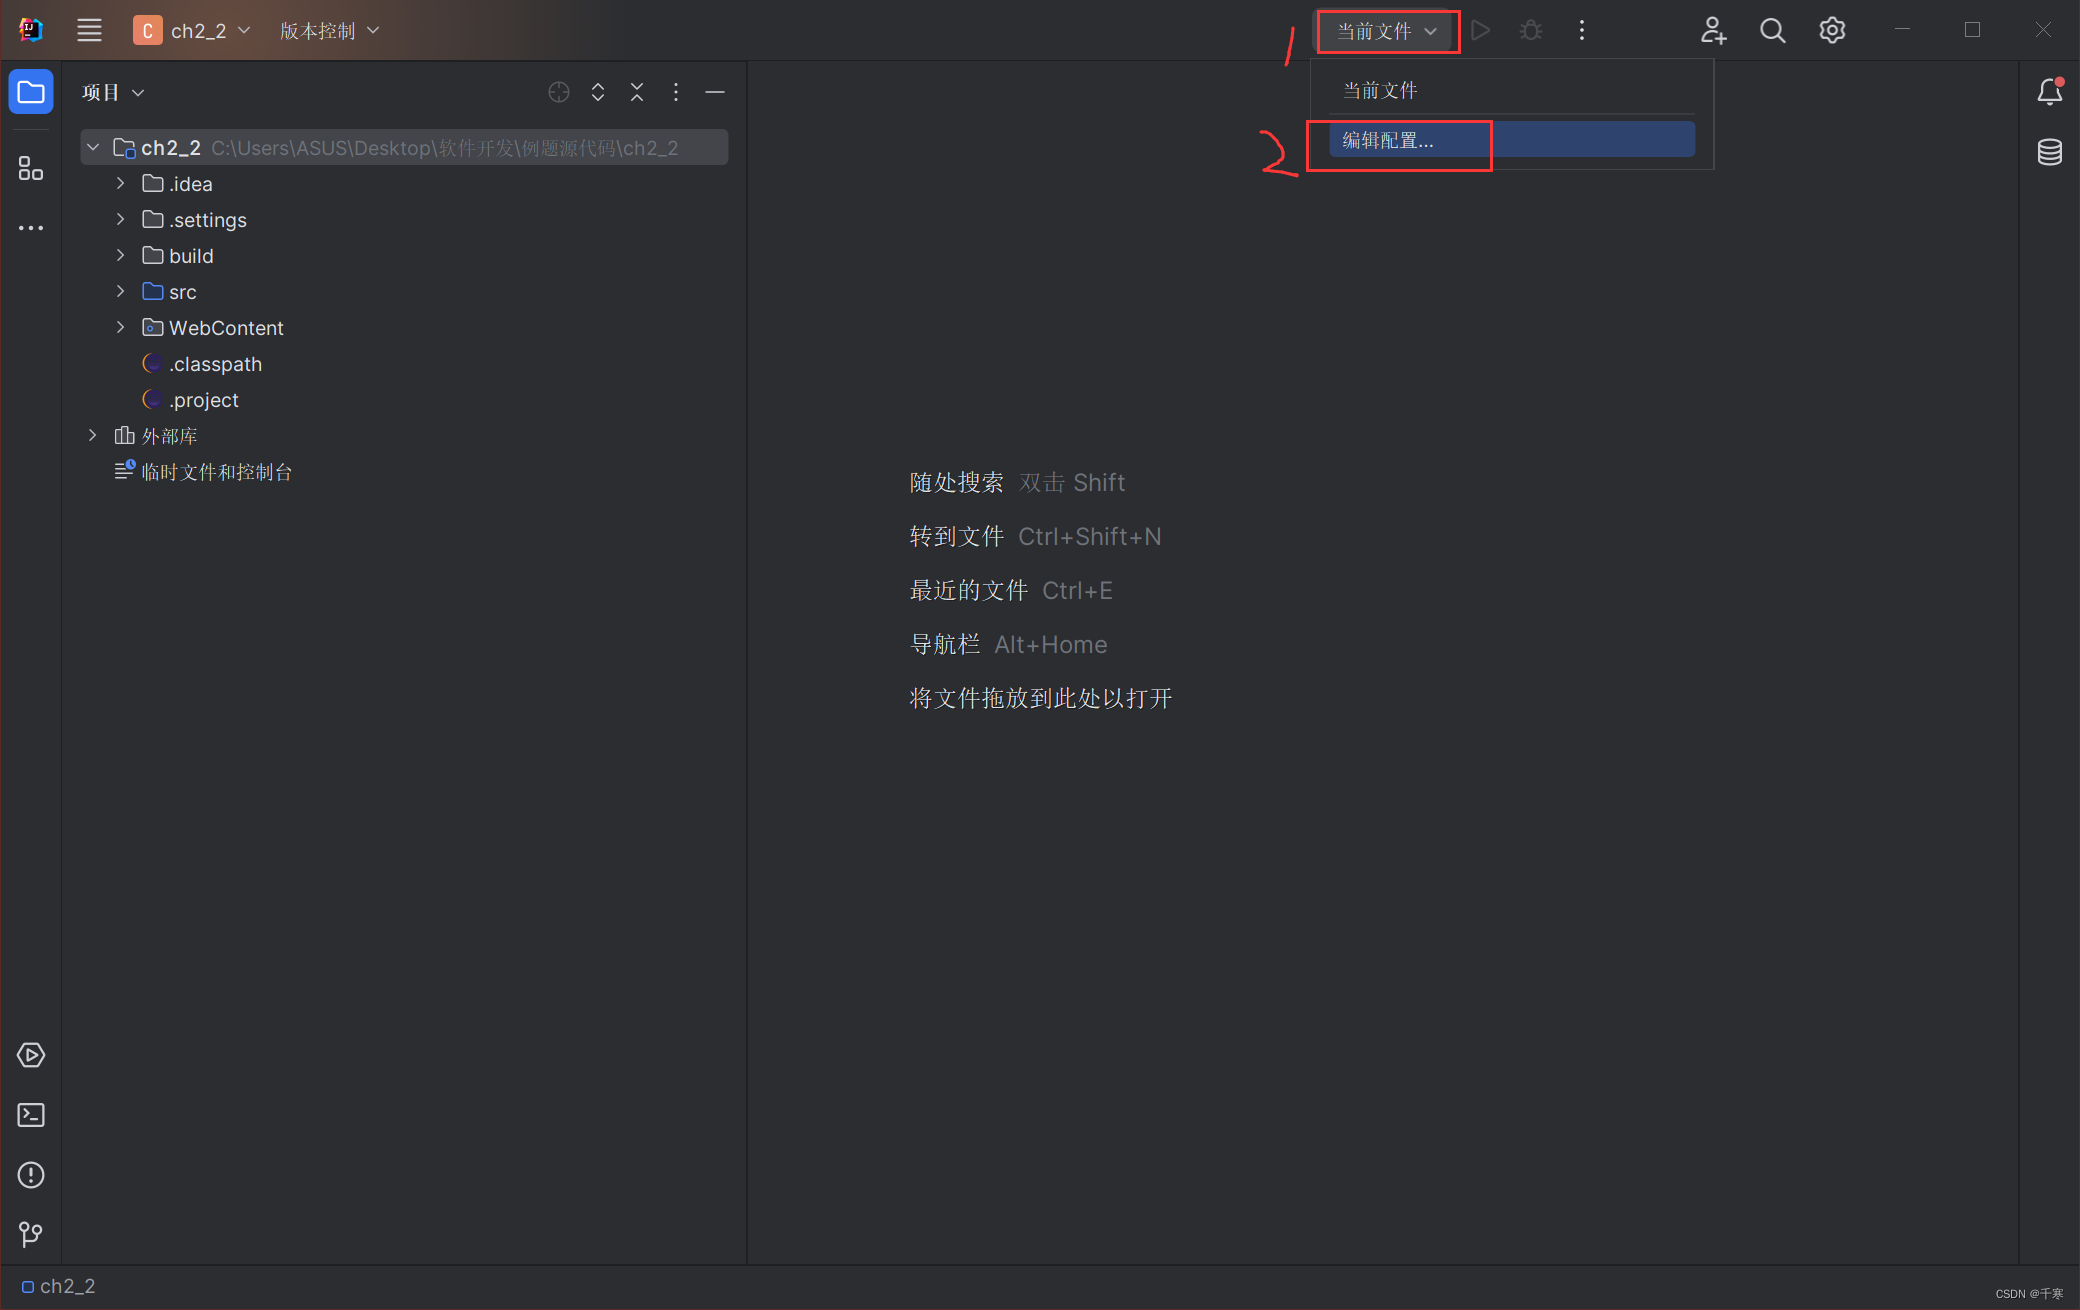Open the Database tool window

2049,152
